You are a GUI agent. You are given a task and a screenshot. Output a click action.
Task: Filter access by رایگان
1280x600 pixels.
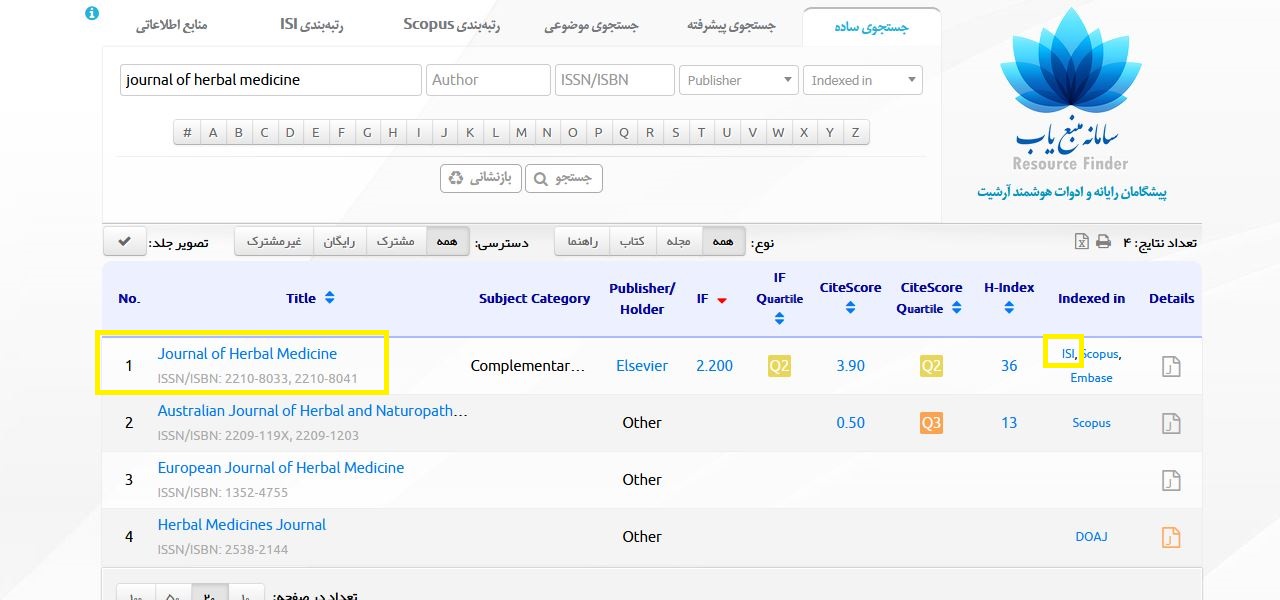coord(340,241)
